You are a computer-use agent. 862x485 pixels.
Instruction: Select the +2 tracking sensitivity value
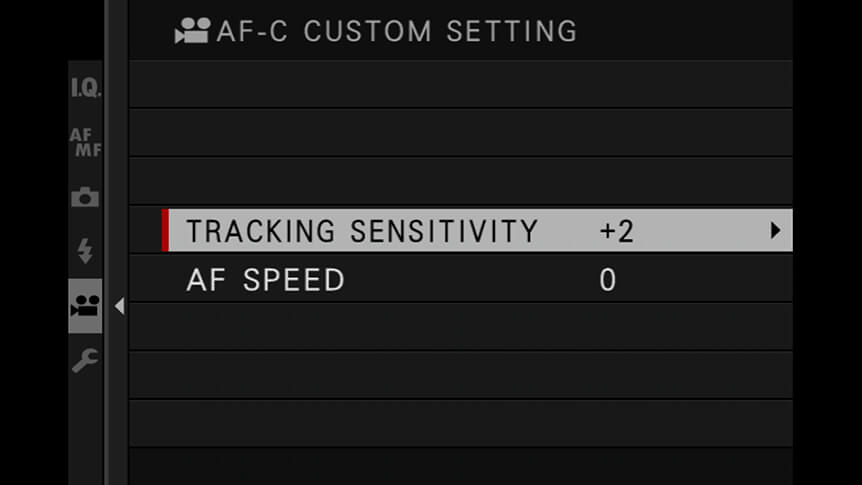coord(616,231)
